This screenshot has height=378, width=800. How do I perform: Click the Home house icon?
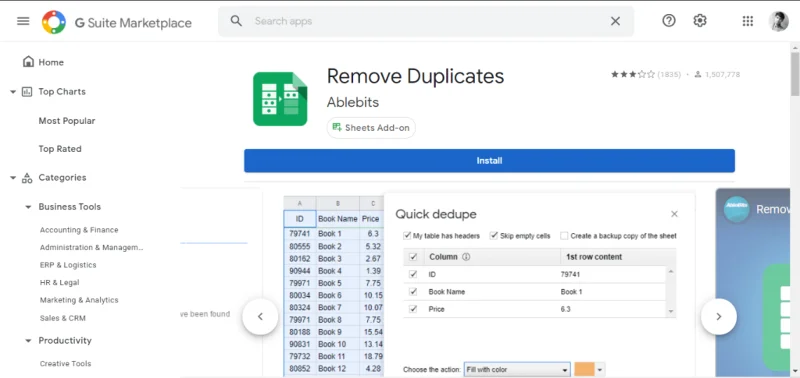tap(29, 62)
